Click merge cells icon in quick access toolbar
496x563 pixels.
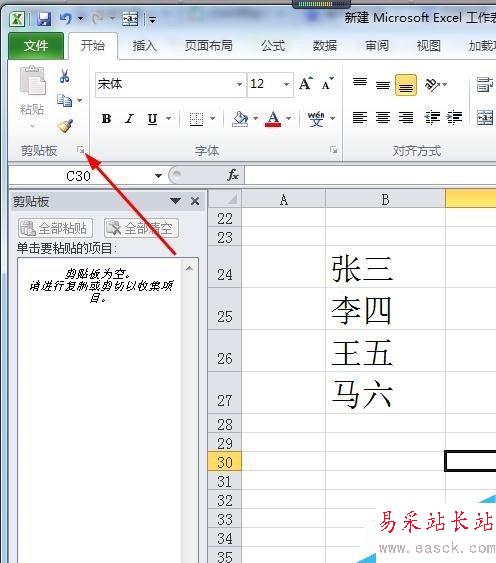tap(130, 19)
